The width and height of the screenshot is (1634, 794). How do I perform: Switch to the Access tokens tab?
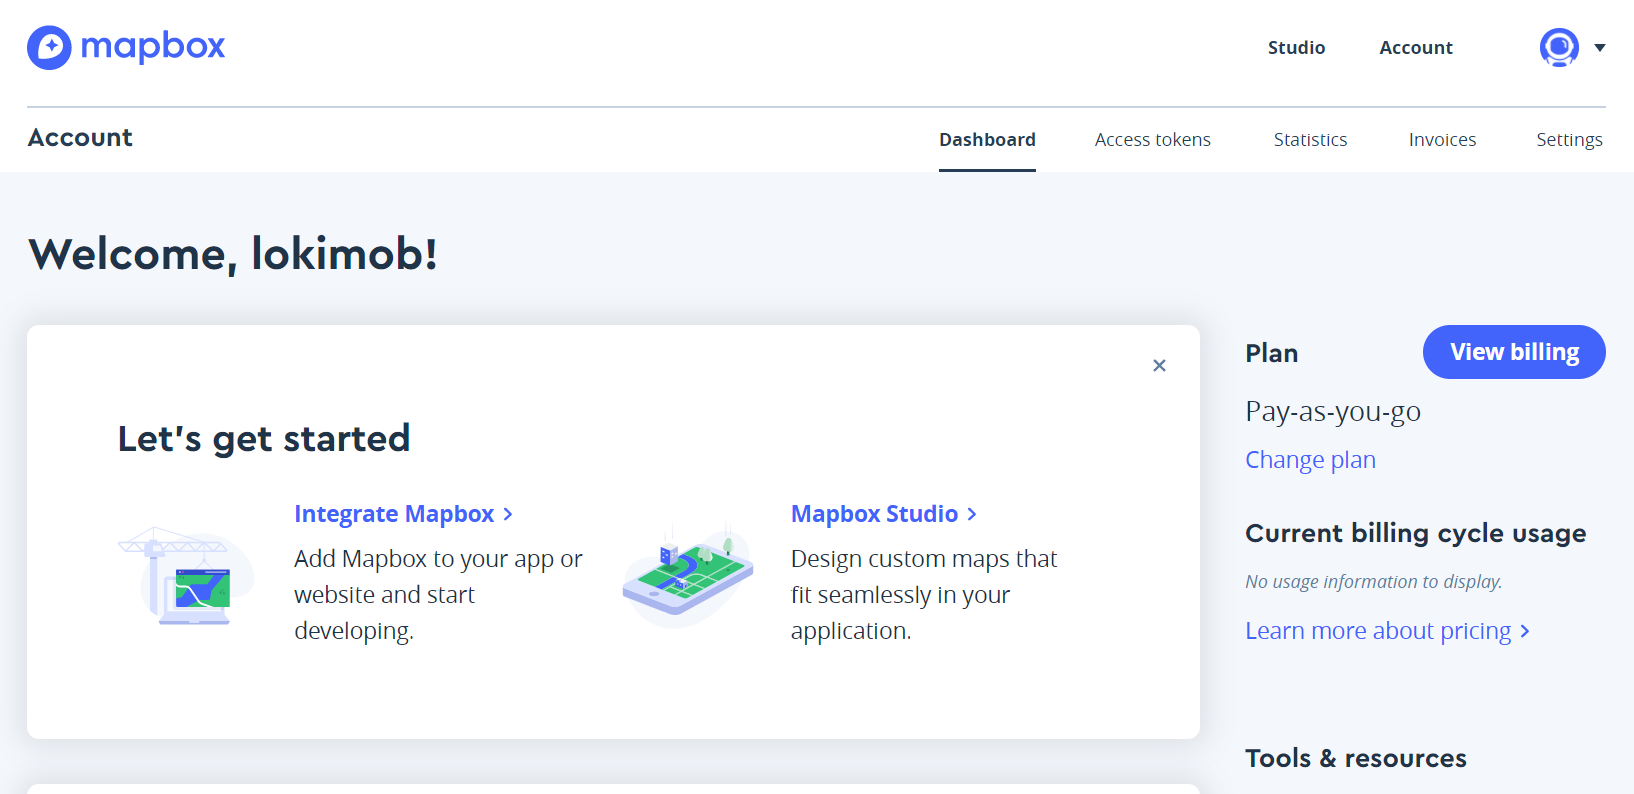[x=1152, y=140]
